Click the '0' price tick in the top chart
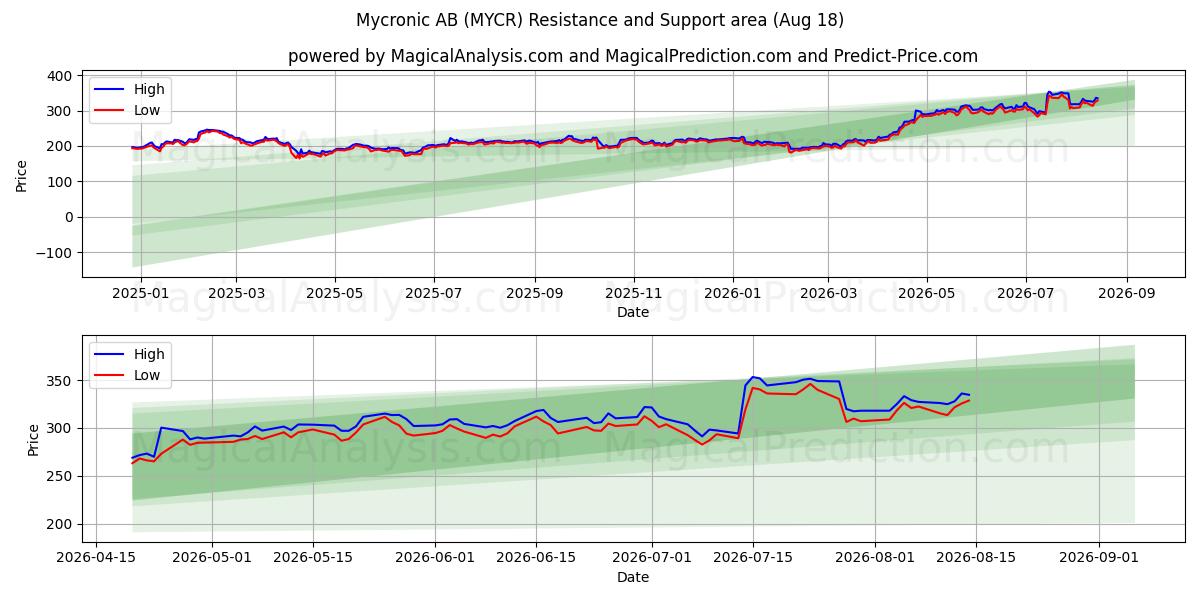1200x600 pixels. pos(67,217)
